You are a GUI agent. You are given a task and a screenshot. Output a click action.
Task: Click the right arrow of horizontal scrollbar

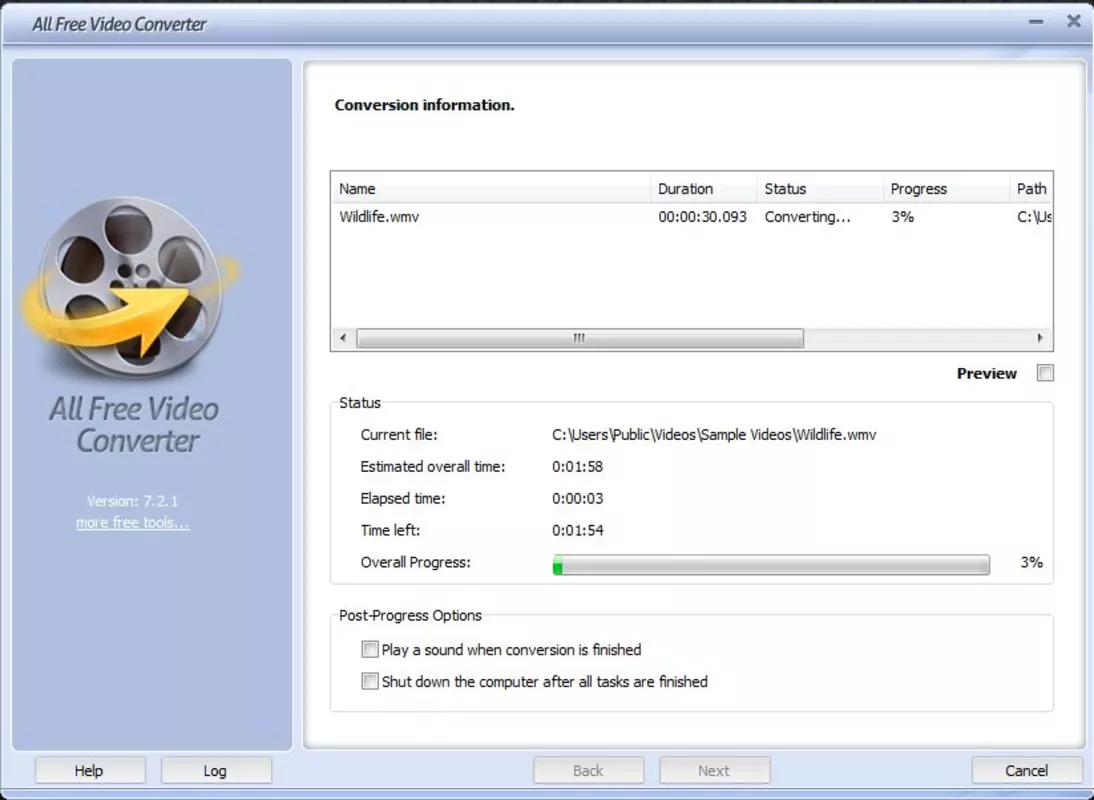pos(1040,338)
